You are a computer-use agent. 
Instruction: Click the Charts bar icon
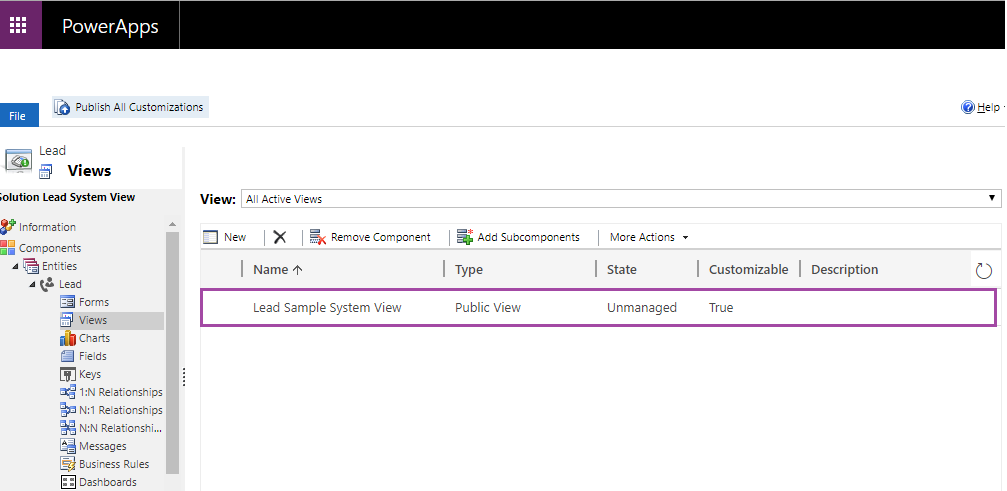(67, 338)
